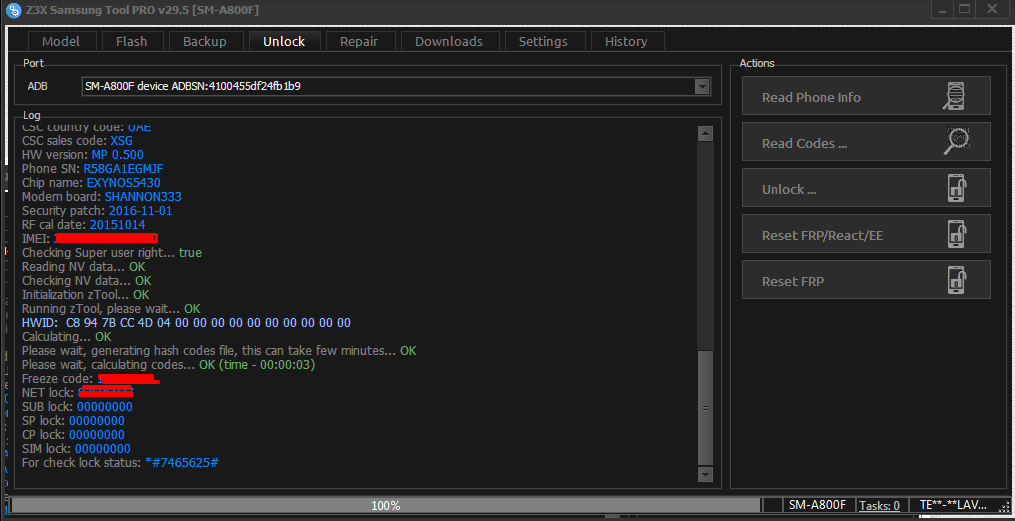Click the TE**-**LAV status bar entry
This screenshot has height=521, width=1015.
[954, 505]
